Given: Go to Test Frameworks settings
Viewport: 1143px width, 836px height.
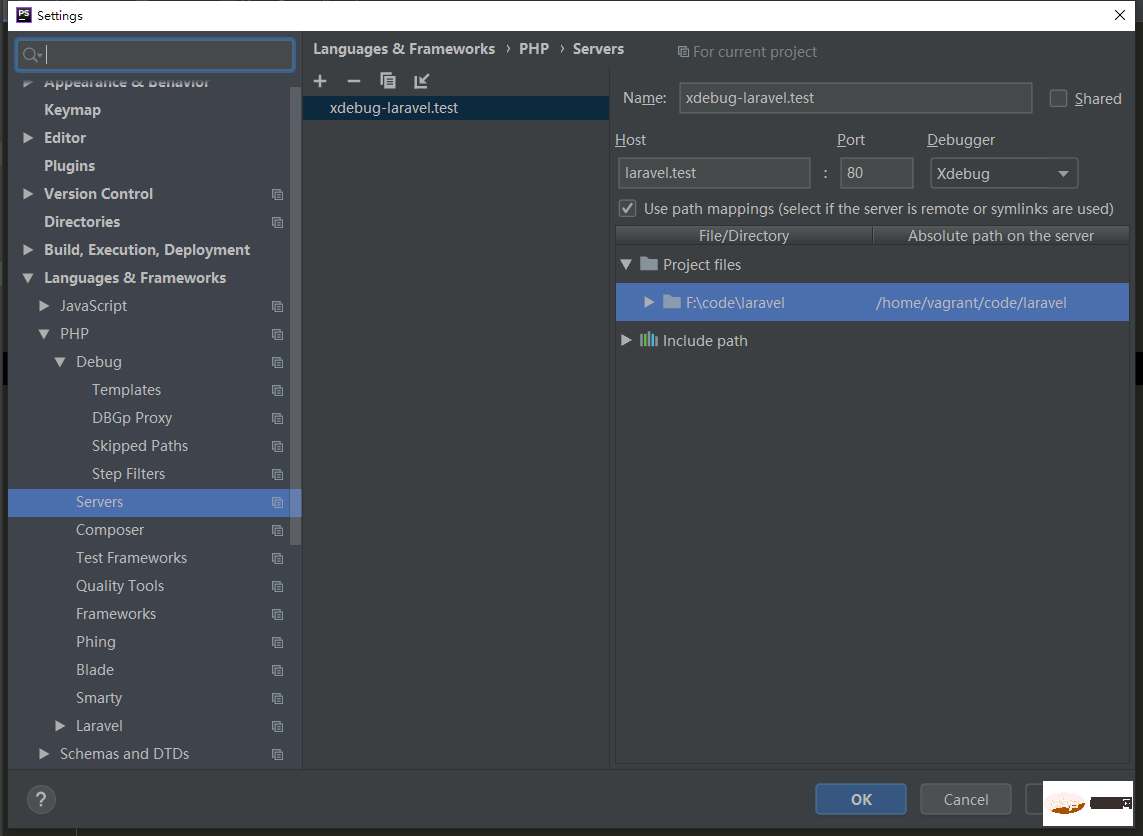Looking at the screenshot, I should pos(131,558).
